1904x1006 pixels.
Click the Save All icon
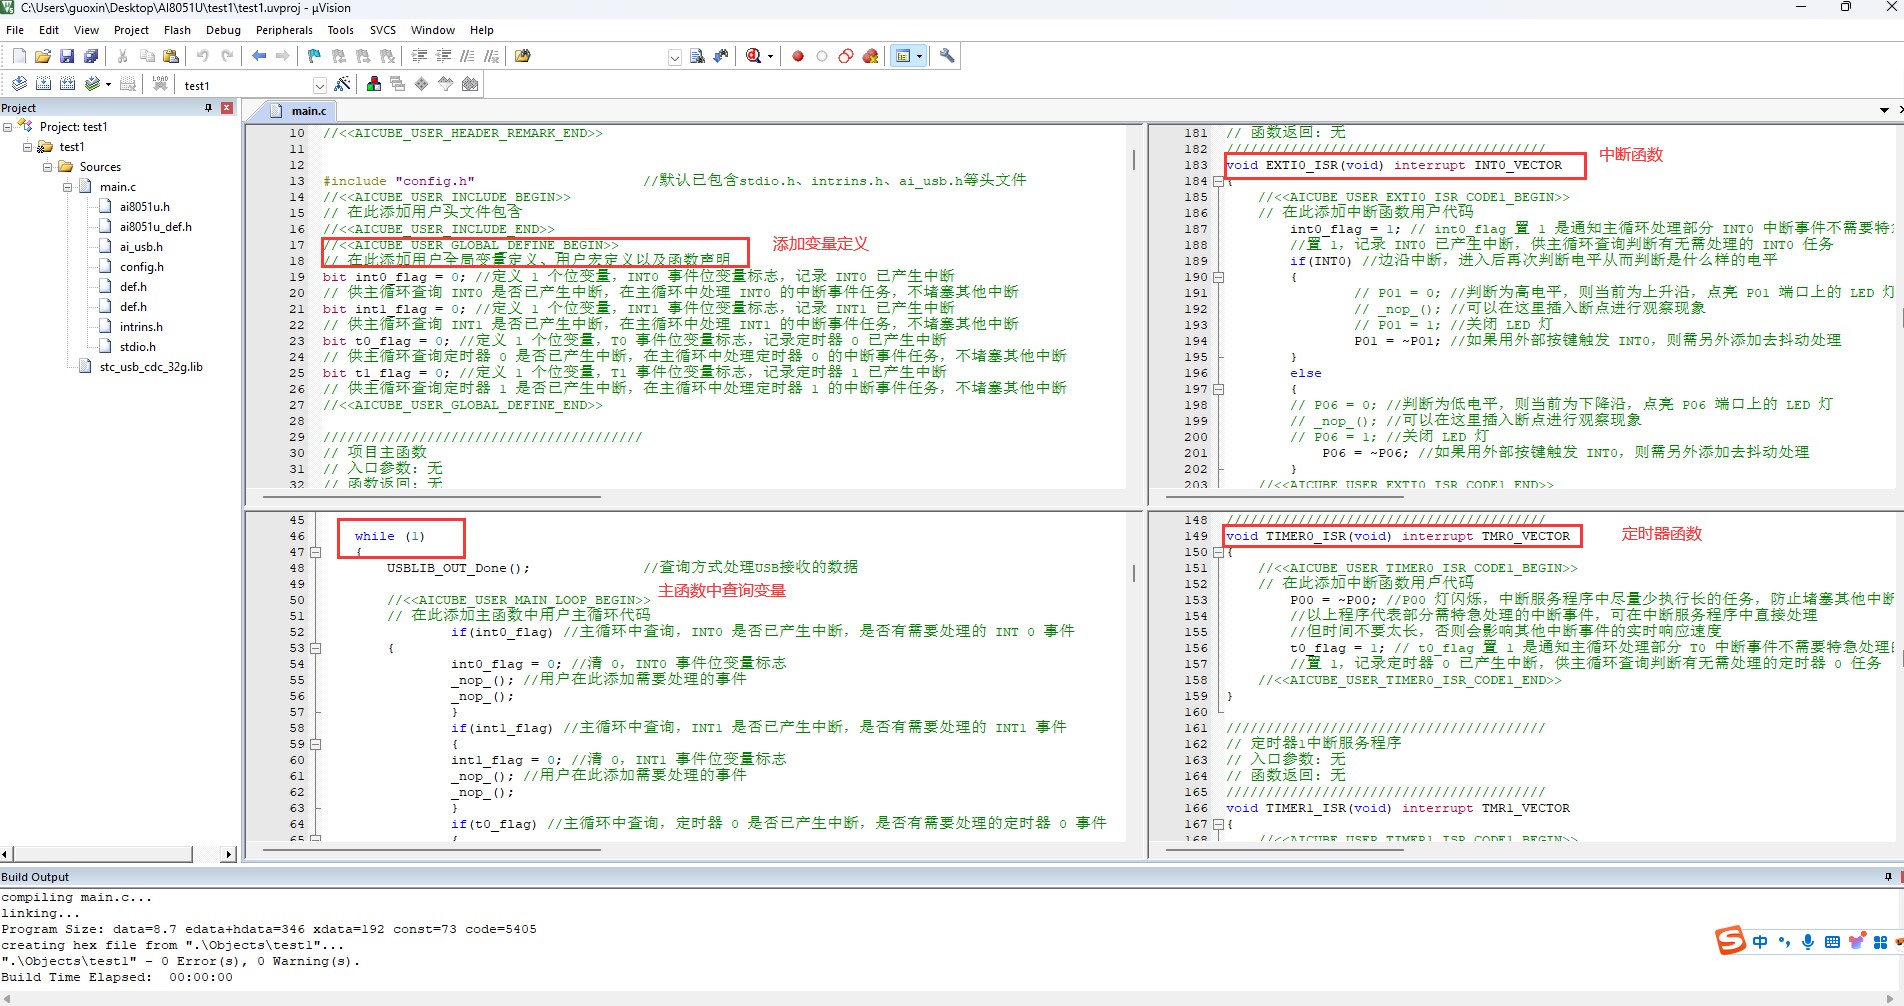(x=91, y=56)
